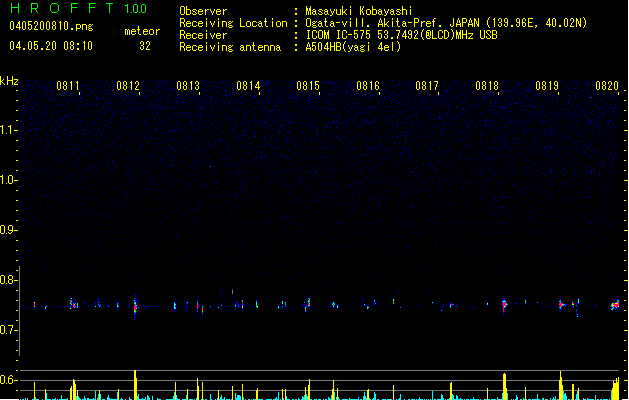Click the Observer label
Viewport: 629px width, 400px height.
click(x=203, y=11)
